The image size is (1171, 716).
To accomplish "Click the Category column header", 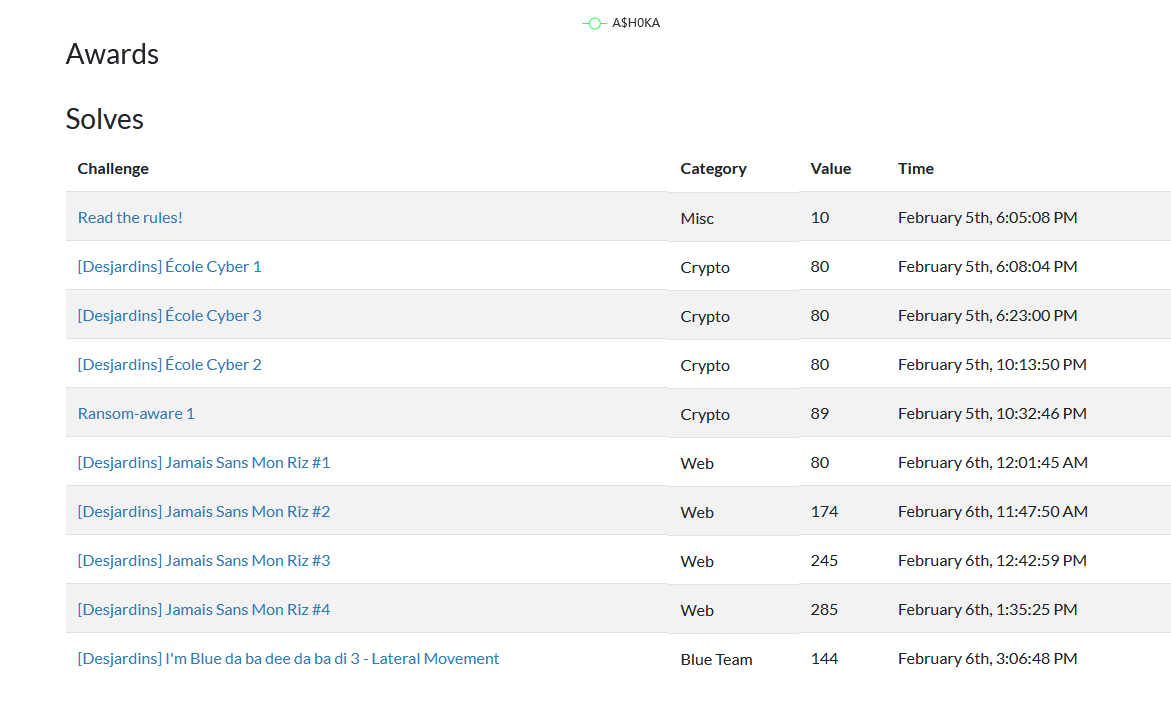I will [713, 169].
